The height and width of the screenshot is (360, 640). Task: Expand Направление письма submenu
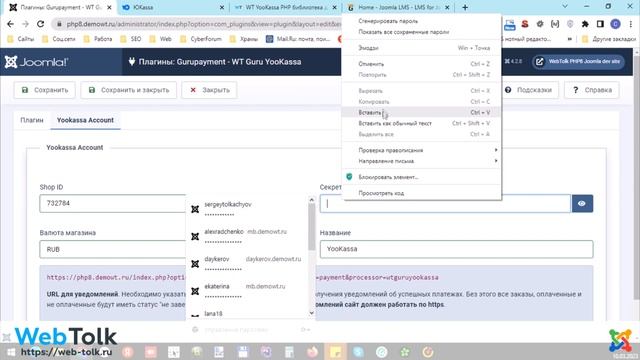421,161
